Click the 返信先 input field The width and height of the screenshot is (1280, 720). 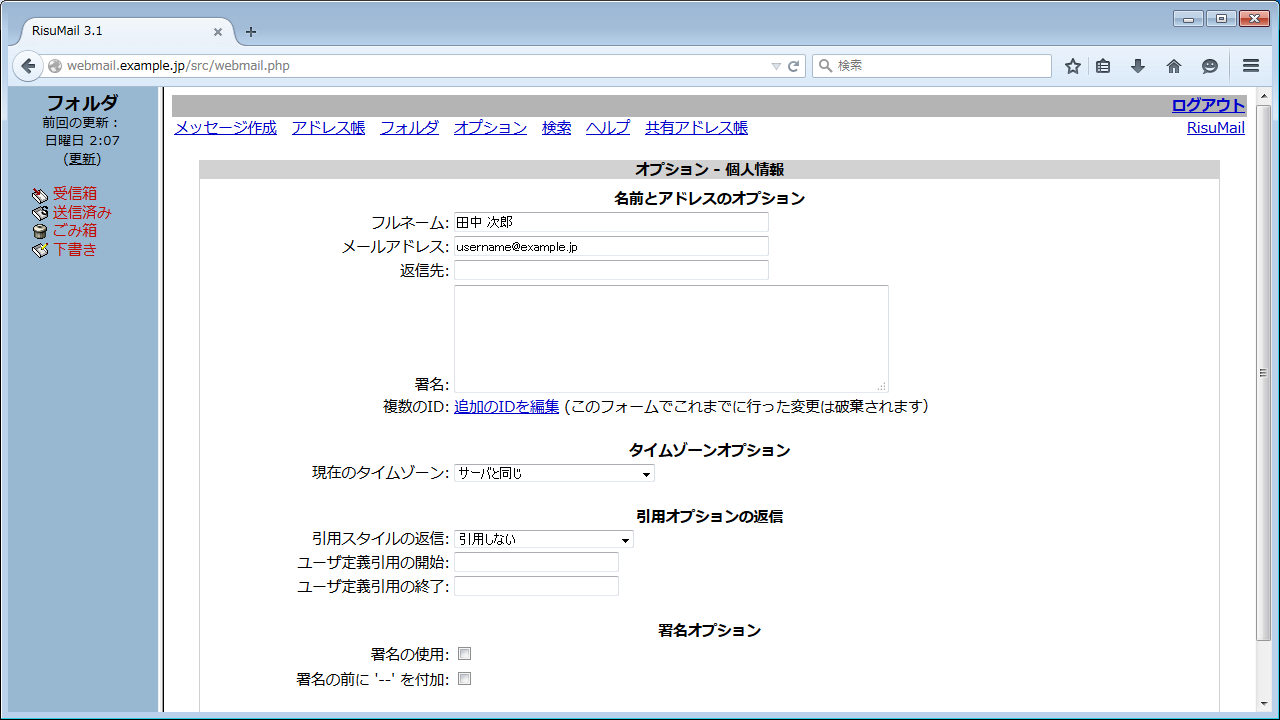point(611,270)
